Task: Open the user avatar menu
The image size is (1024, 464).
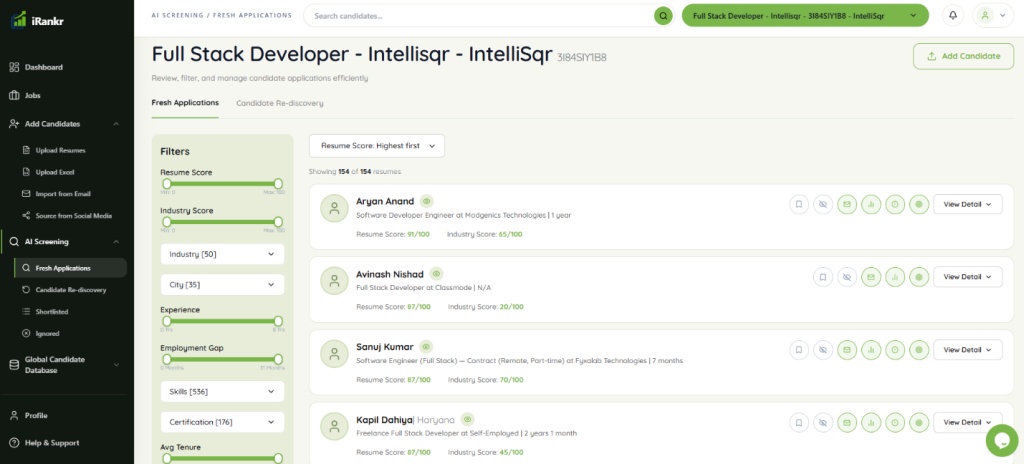Action: pos(993,16)
